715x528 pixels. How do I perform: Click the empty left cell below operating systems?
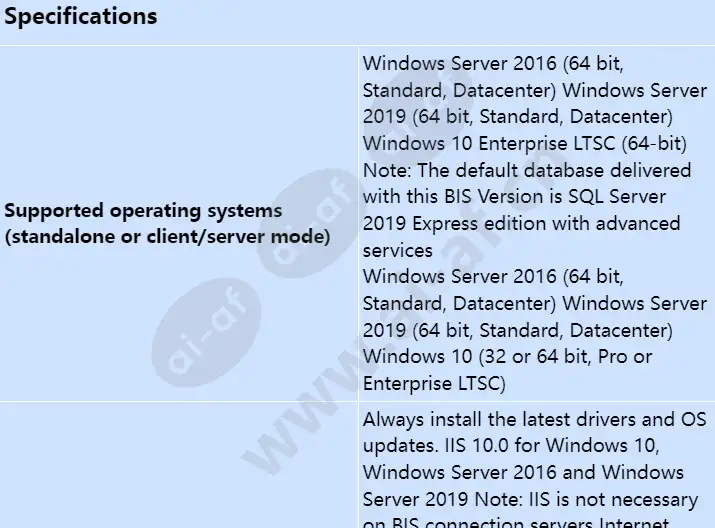179,465
